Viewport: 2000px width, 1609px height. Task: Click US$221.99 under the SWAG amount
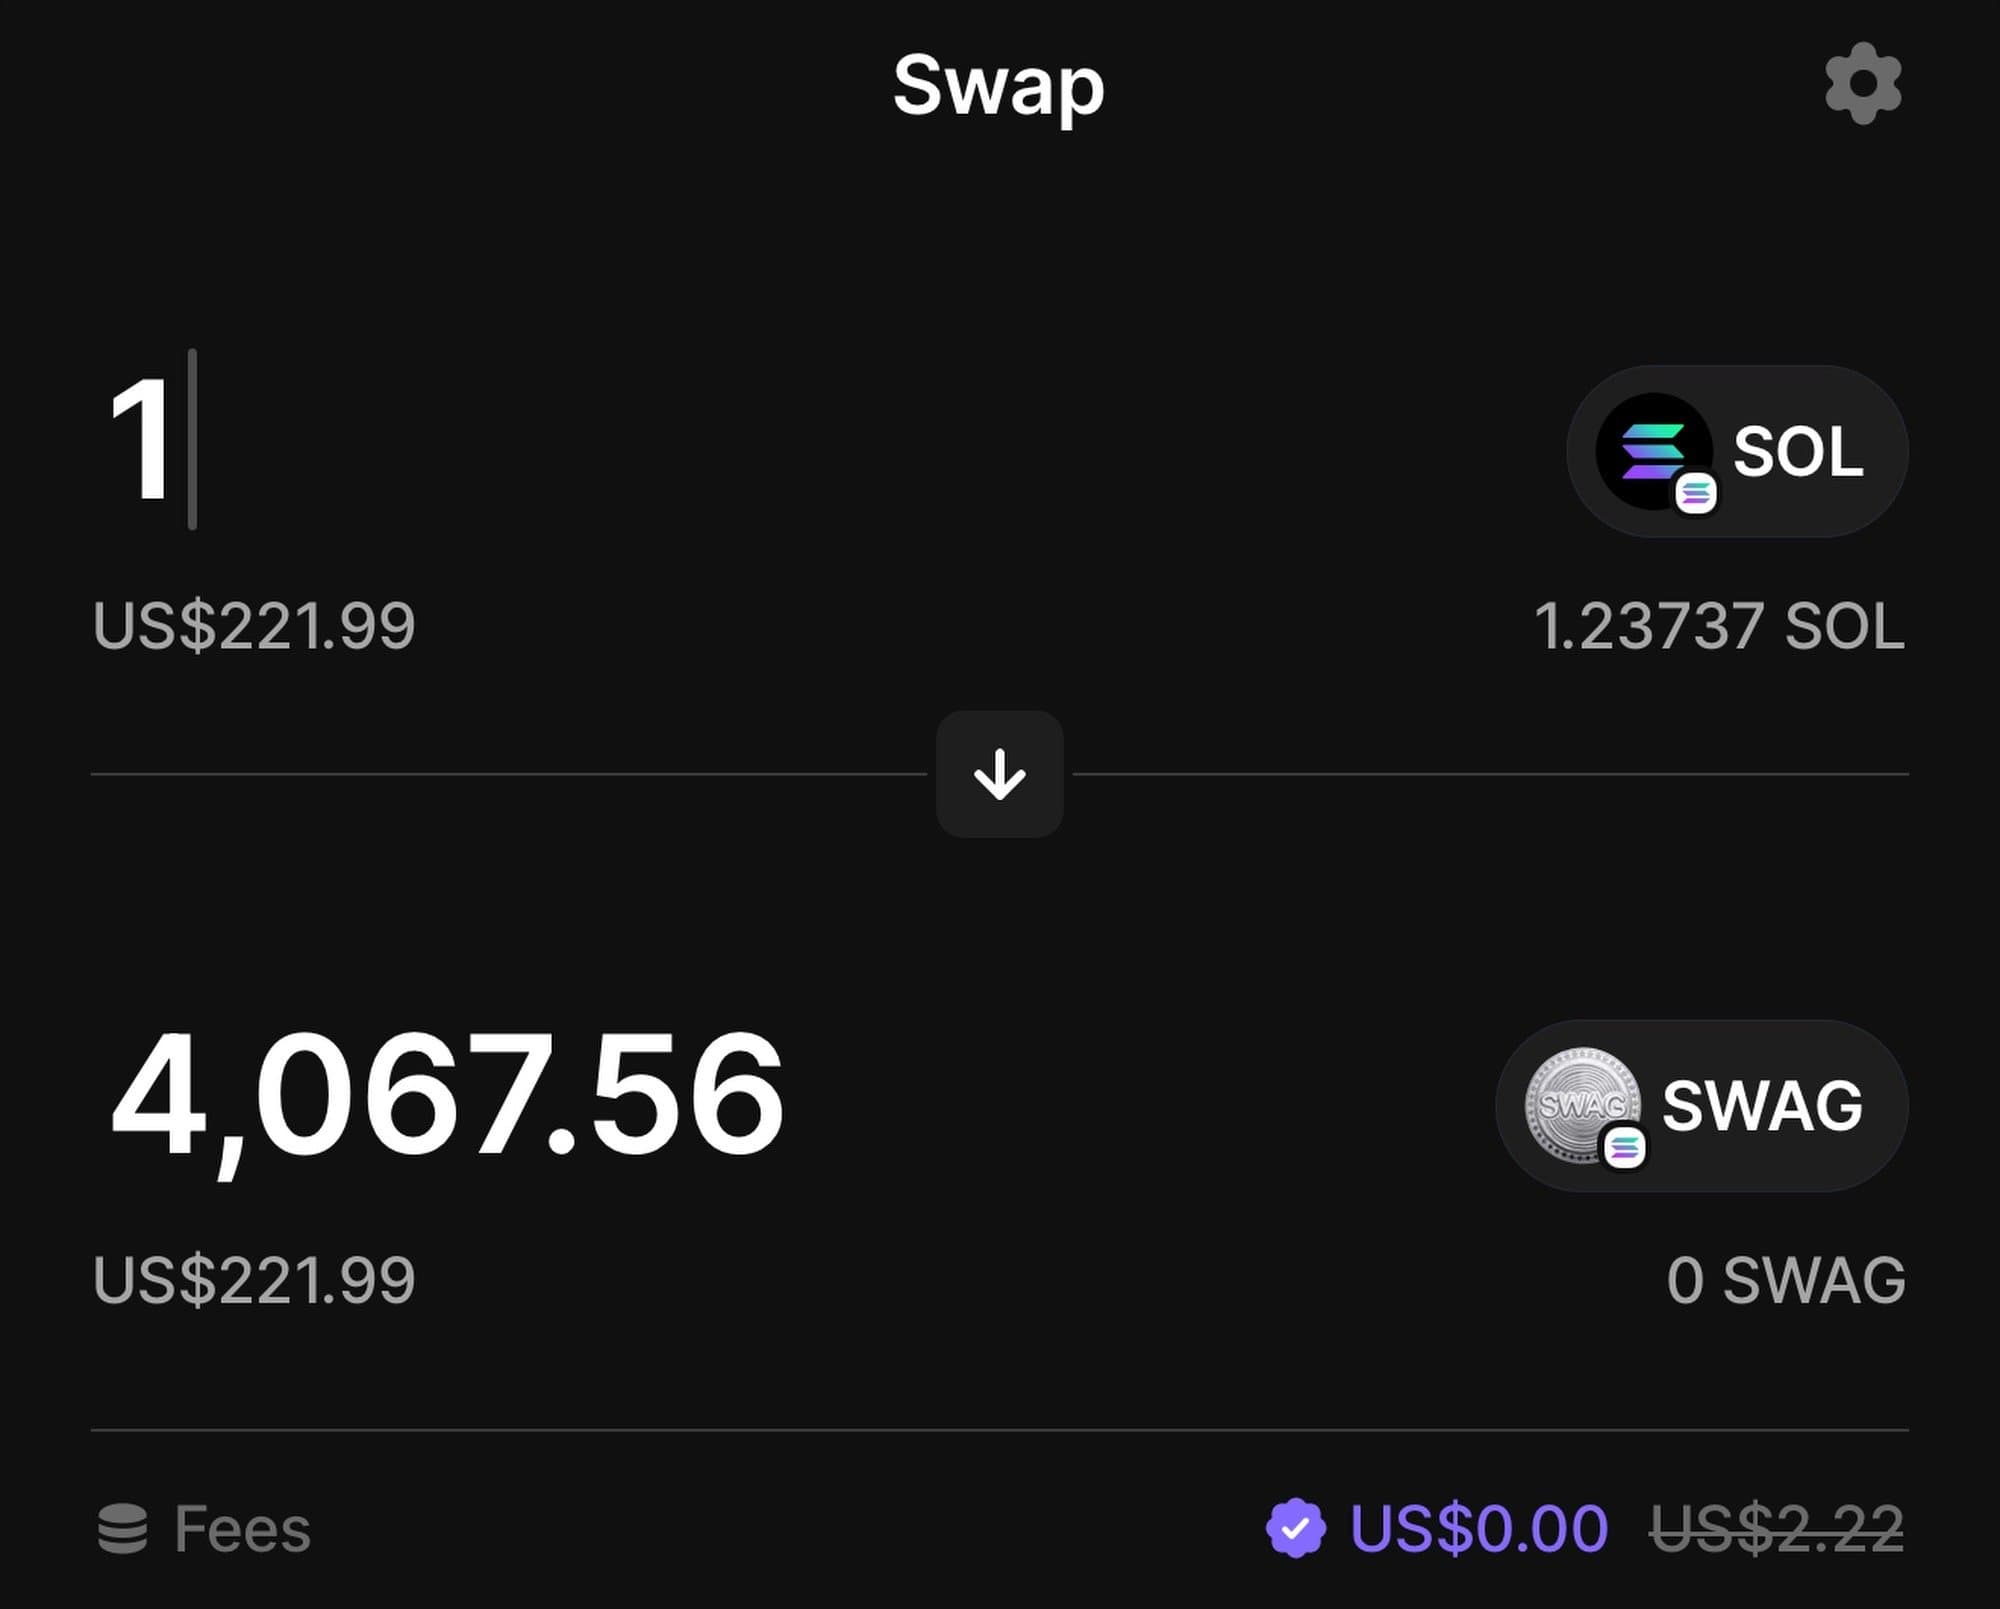[x=254, y=1280]
